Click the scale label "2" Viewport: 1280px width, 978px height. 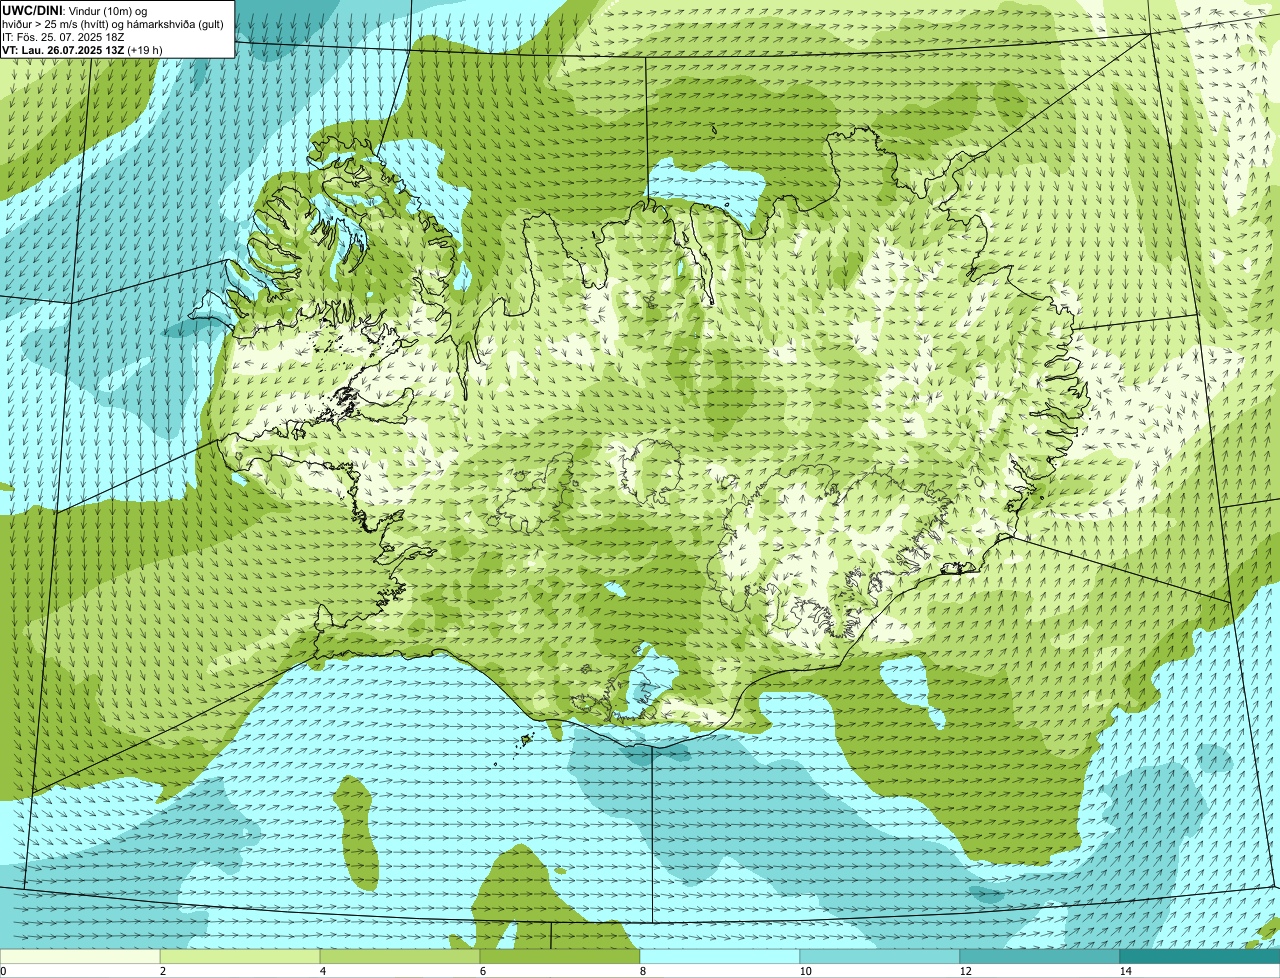(162, 971)
